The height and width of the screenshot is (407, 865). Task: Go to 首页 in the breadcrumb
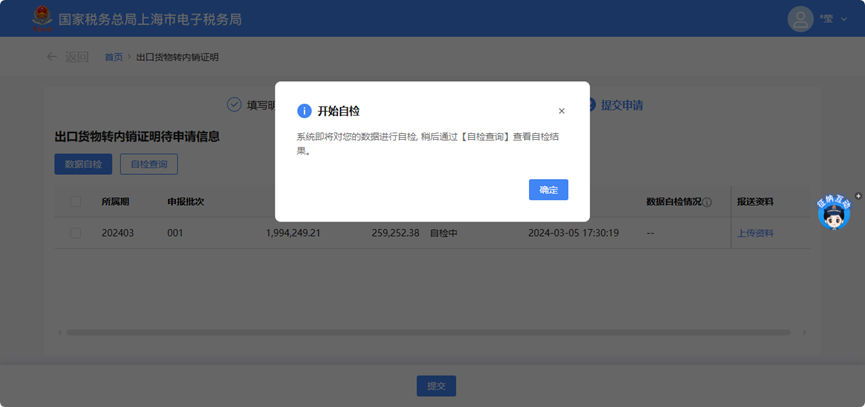pos(114,57)
